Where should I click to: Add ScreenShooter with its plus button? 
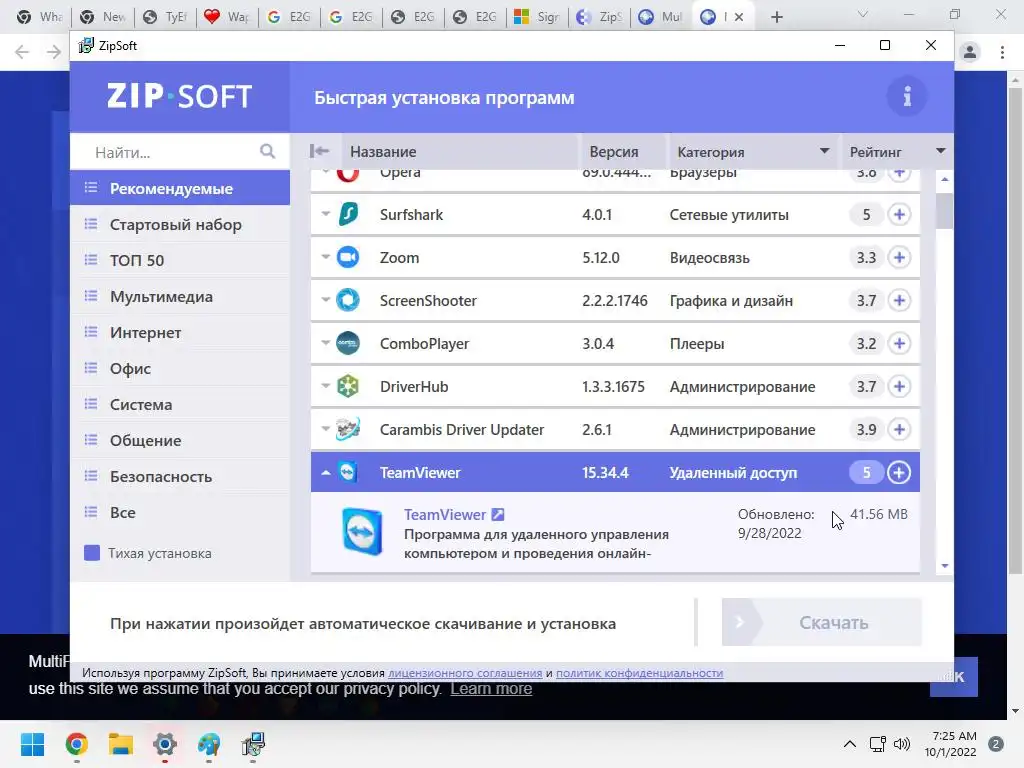[x=899, y=300]
